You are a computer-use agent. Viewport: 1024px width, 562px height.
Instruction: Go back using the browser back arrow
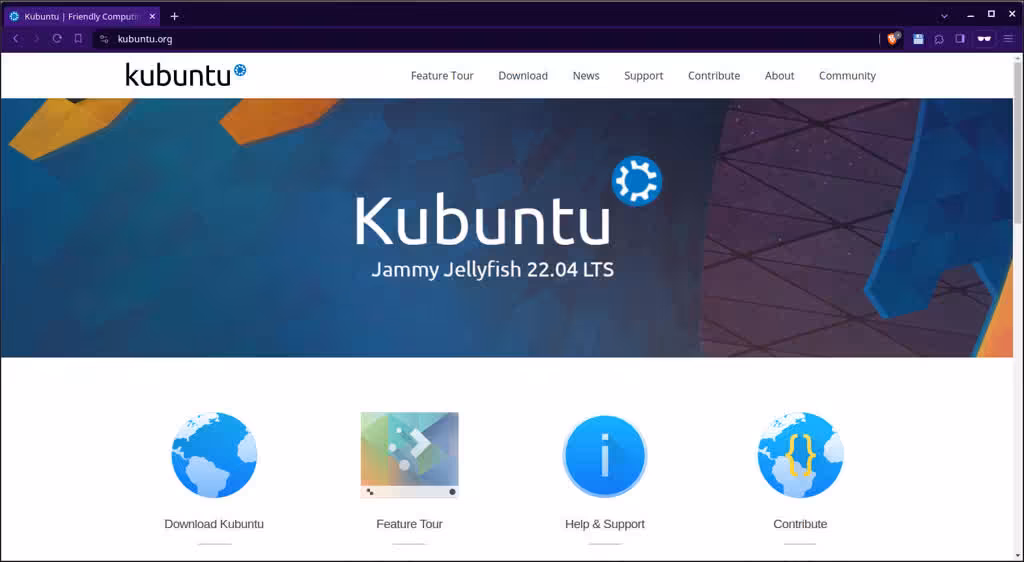(x=16, y=39)
